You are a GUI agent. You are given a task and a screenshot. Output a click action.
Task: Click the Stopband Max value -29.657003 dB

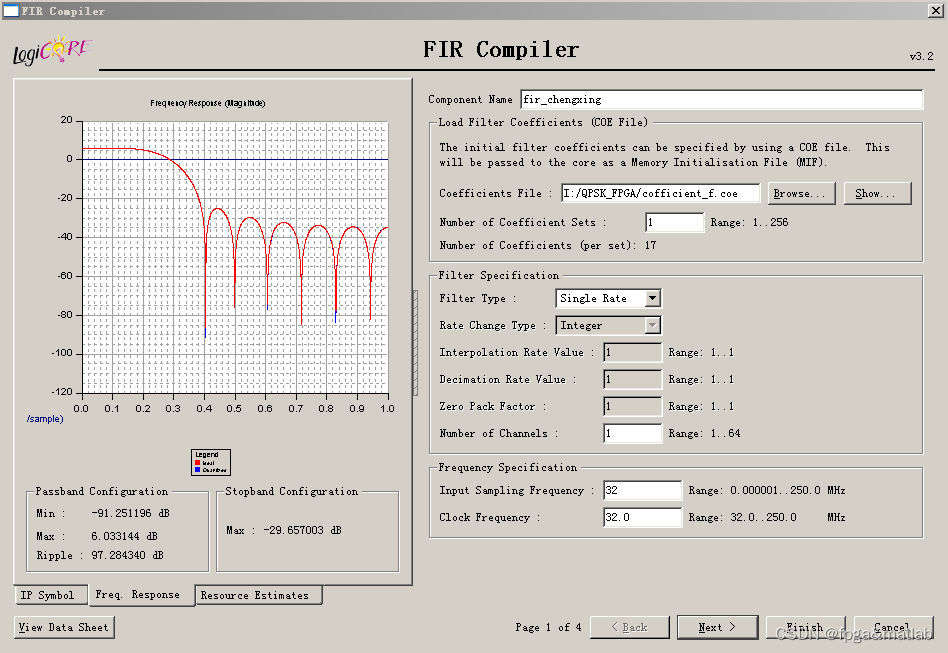pyautogui.click(x=302, y=530)
